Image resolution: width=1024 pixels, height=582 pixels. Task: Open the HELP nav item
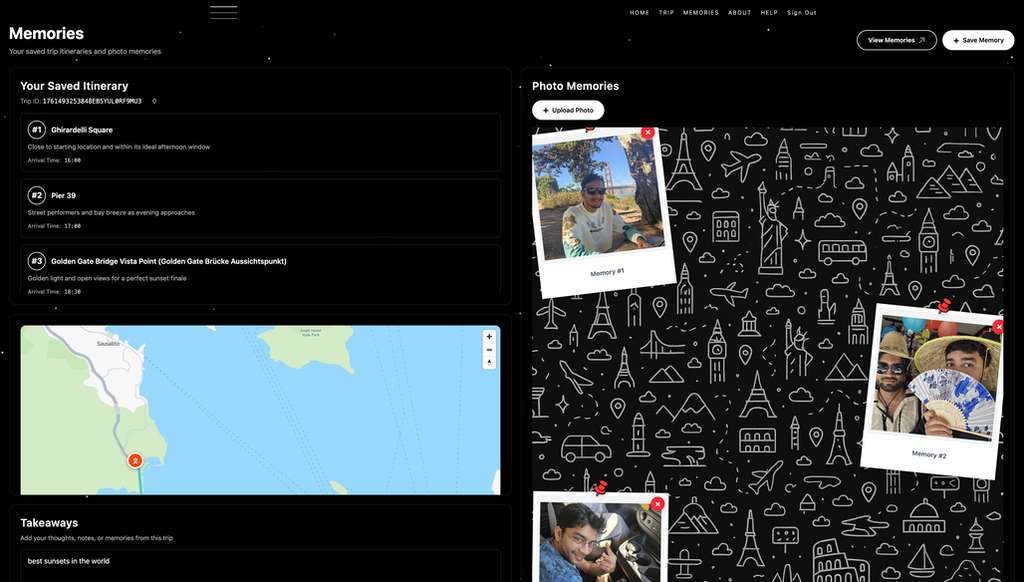click(x=769, y=12)
